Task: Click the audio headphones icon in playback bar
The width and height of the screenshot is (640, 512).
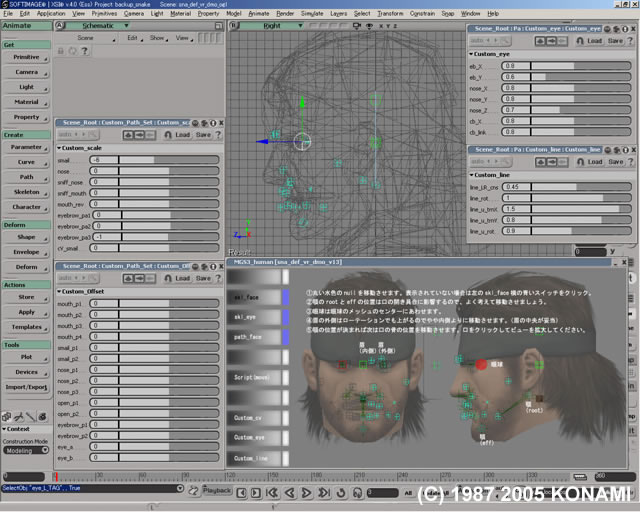Action: (357, 493)
